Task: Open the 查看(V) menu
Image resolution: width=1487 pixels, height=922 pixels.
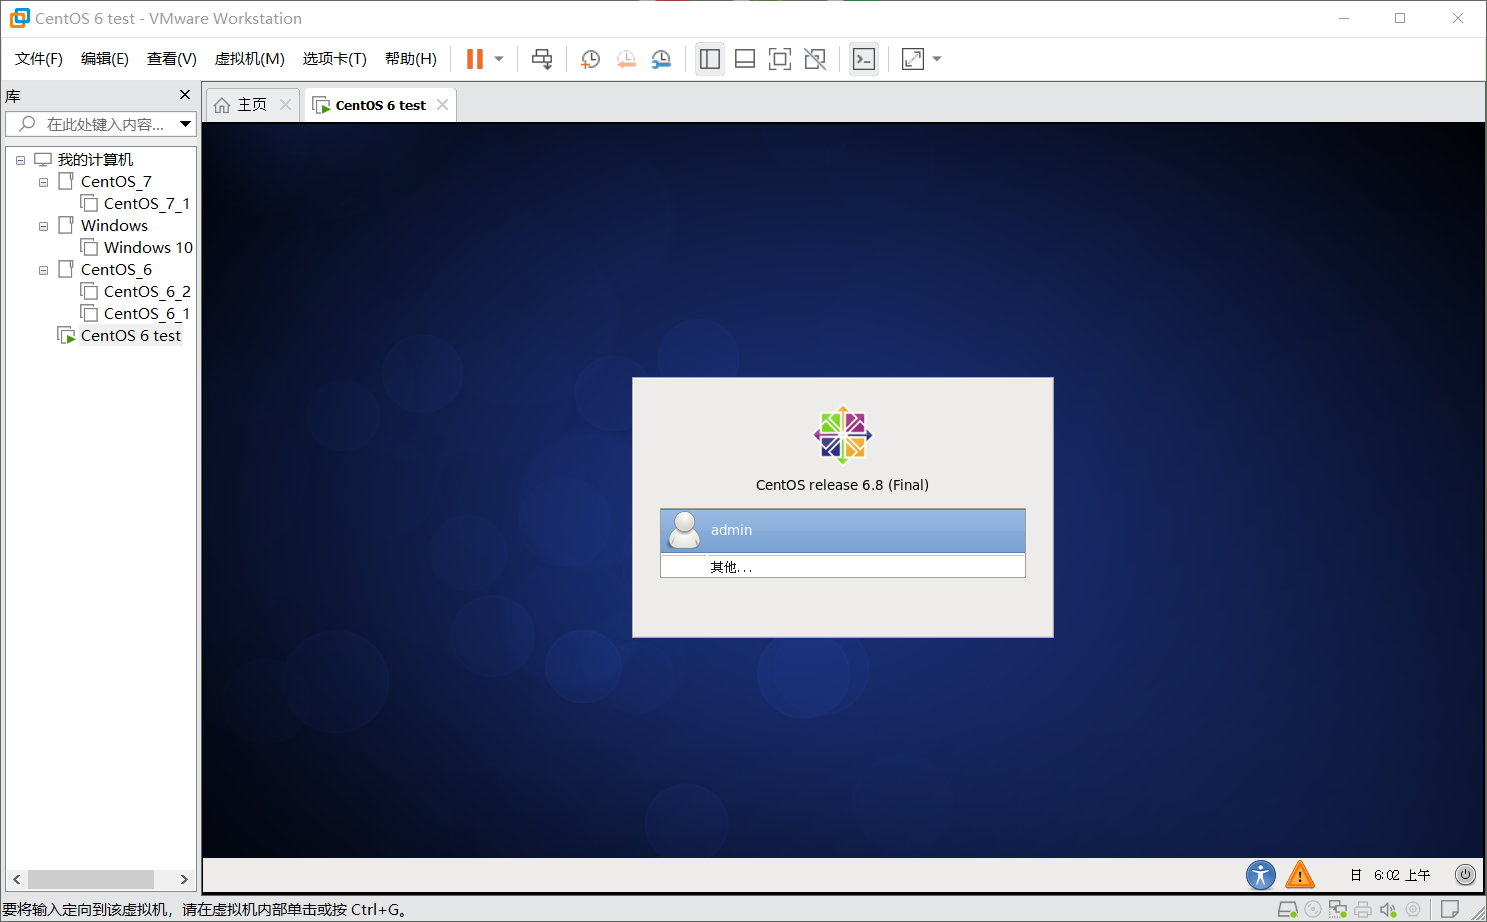Action: point(172,59)
